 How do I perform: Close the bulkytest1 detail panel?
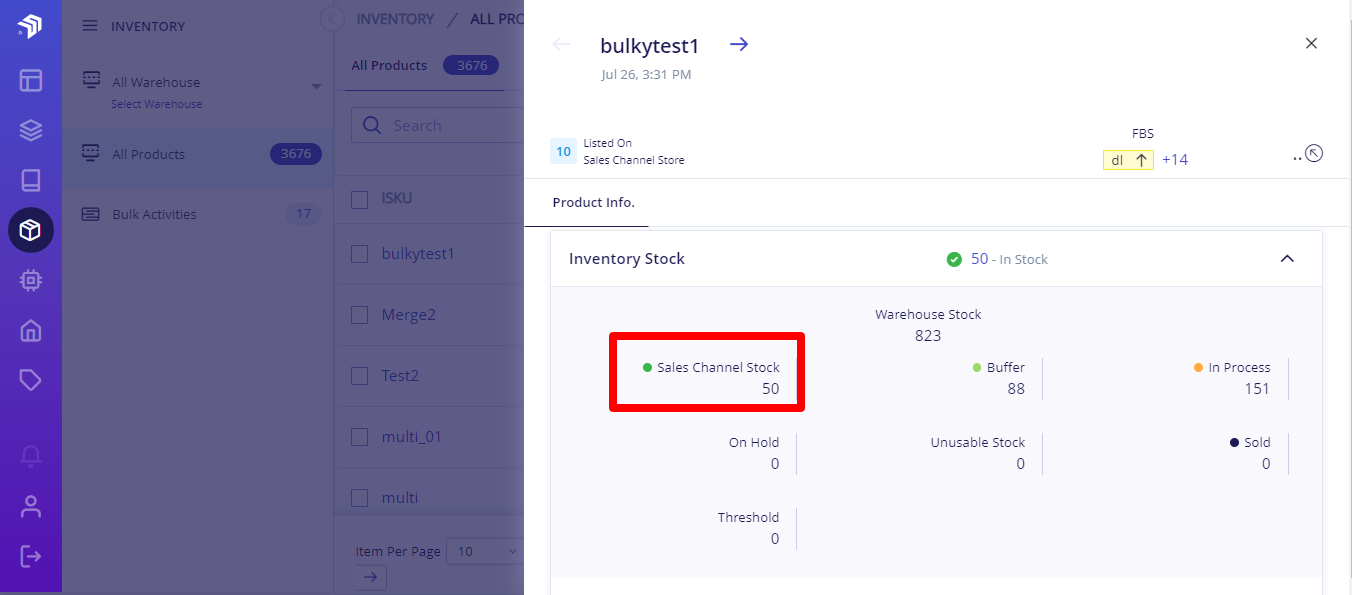1312,43
